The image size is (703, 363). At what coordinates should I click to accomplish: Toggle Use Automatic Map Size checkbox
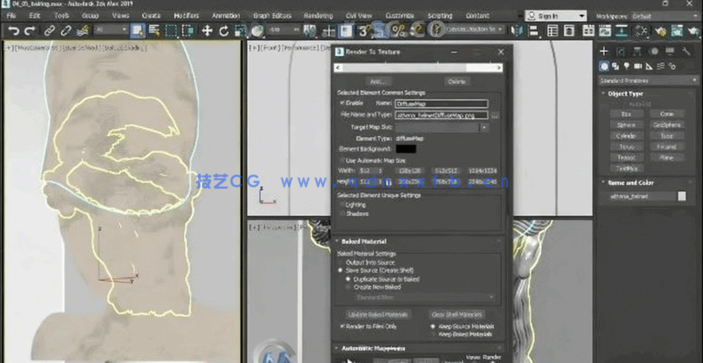coord(343,160)
